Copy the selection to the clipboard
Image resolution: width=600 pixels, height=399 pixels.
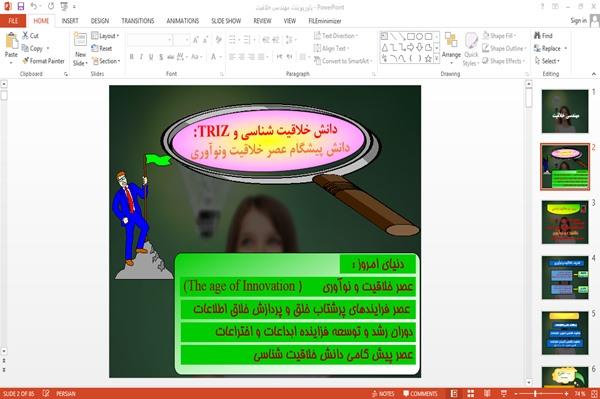[x=33, y=48]
